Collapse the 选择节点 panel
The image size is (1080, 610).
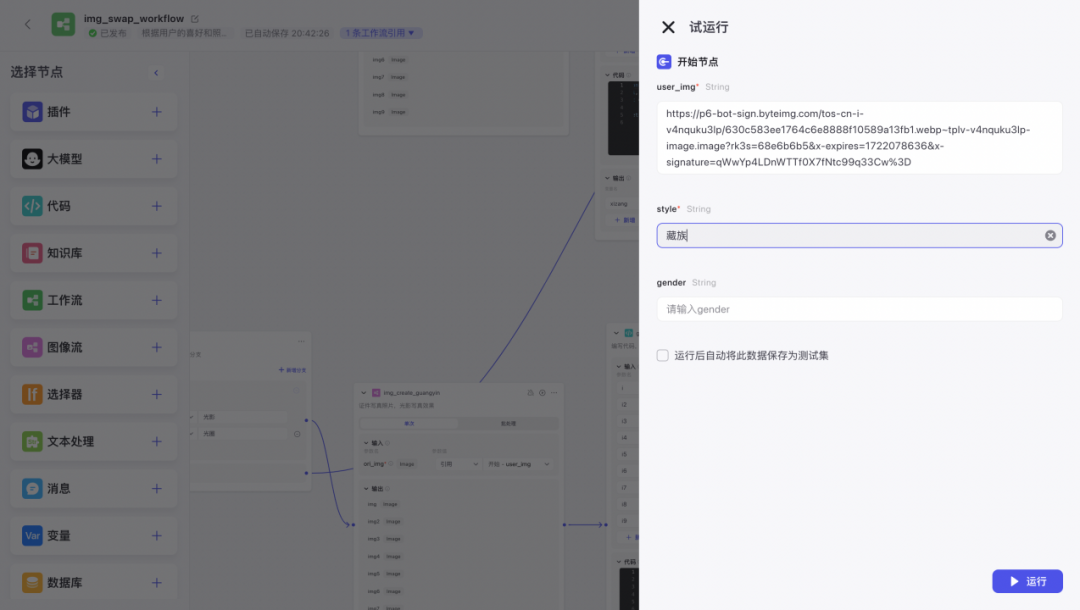156,72
